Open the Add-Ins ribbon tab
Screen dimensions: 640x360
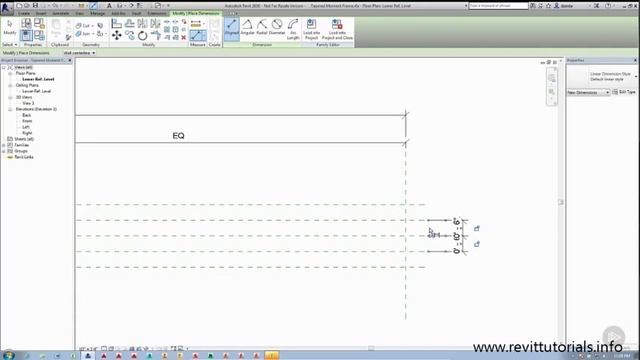118,13
